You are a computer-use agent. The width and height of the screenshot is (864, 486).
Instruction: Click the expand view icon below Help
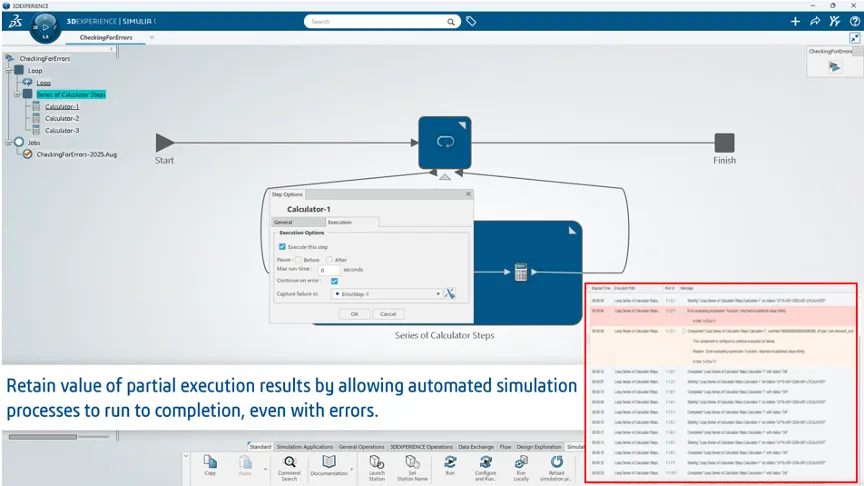(855, 38)
